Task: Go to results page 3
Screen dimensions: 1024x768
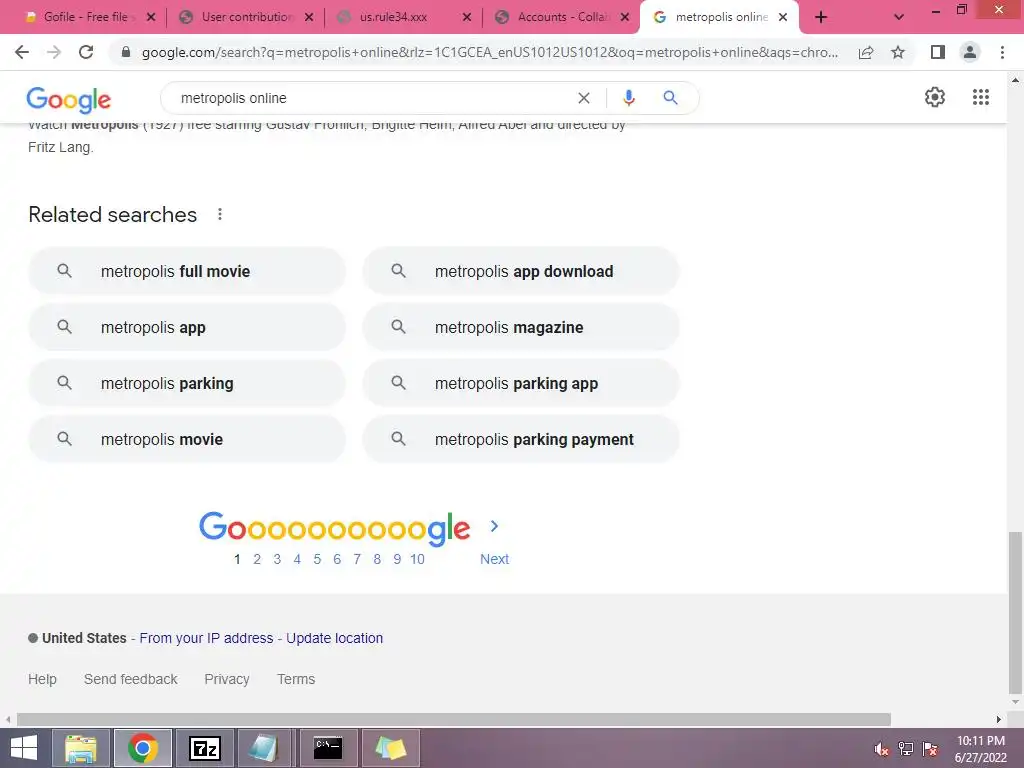Action: (277, 559)
